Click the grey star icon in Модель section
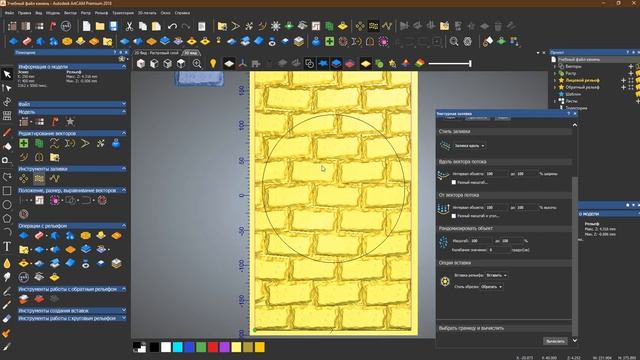 [x=70, y=121]
